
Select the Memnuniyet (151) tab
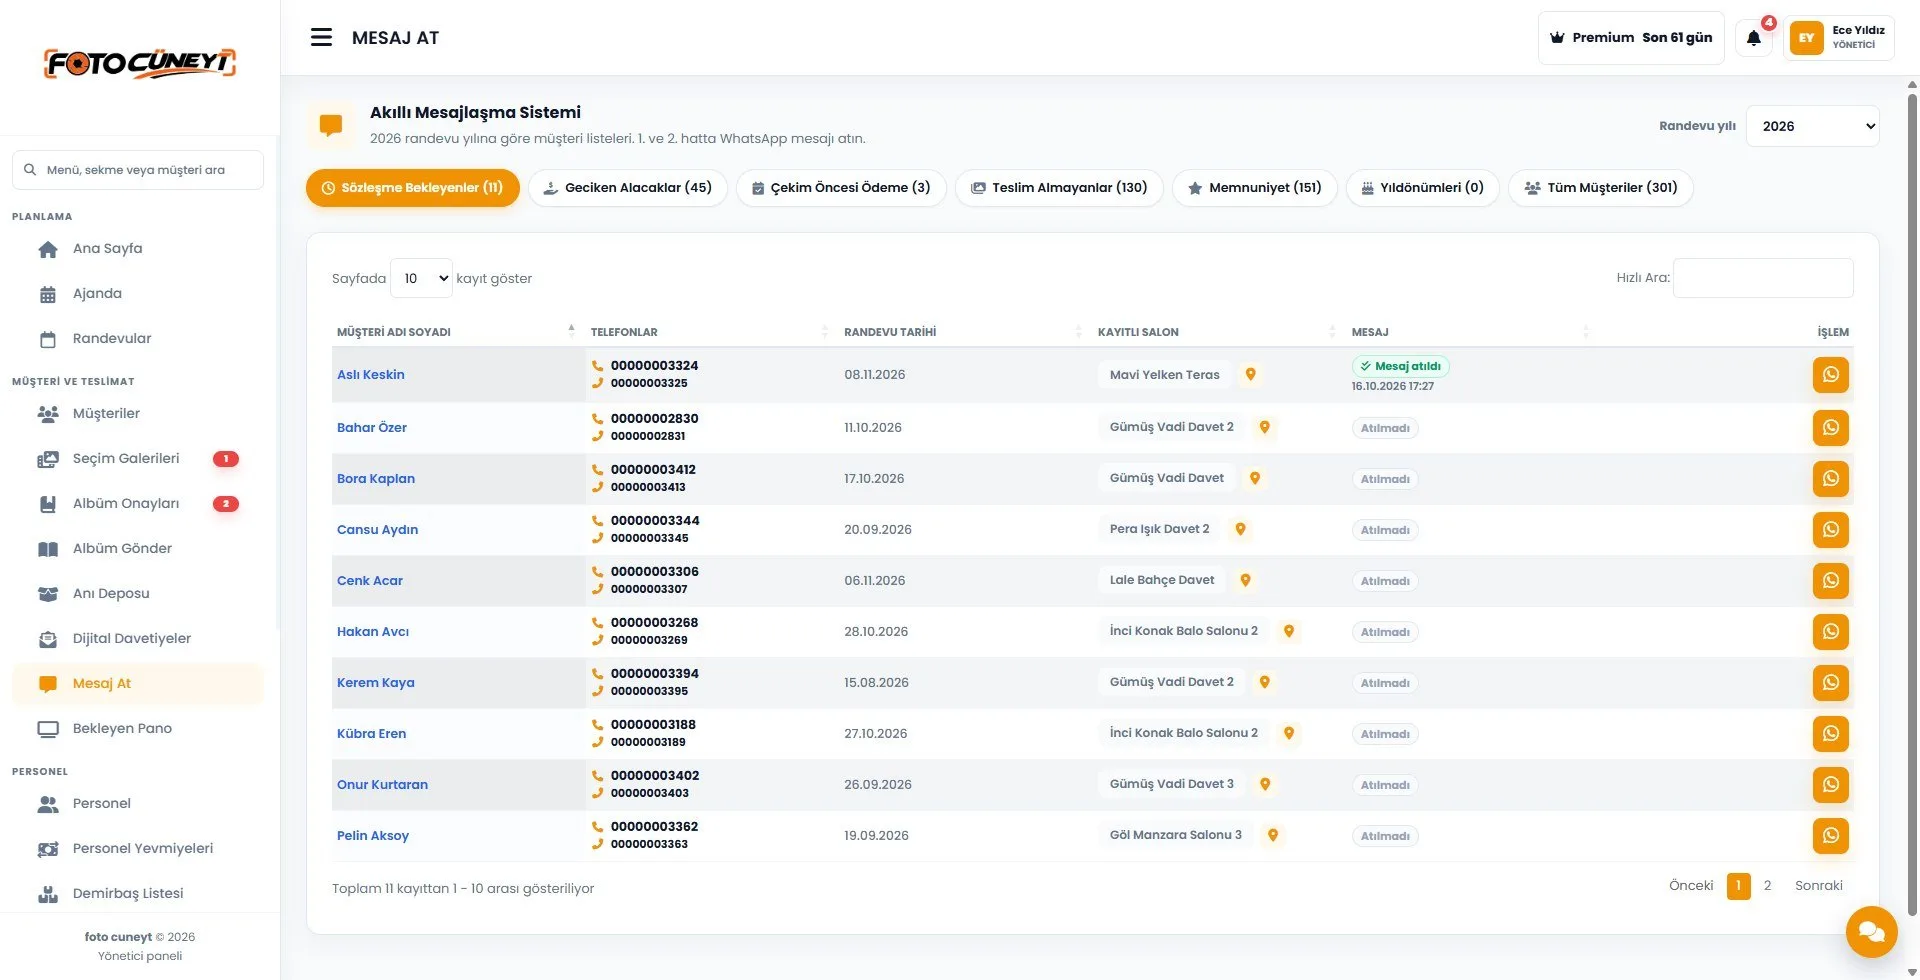click(1254, 188)
